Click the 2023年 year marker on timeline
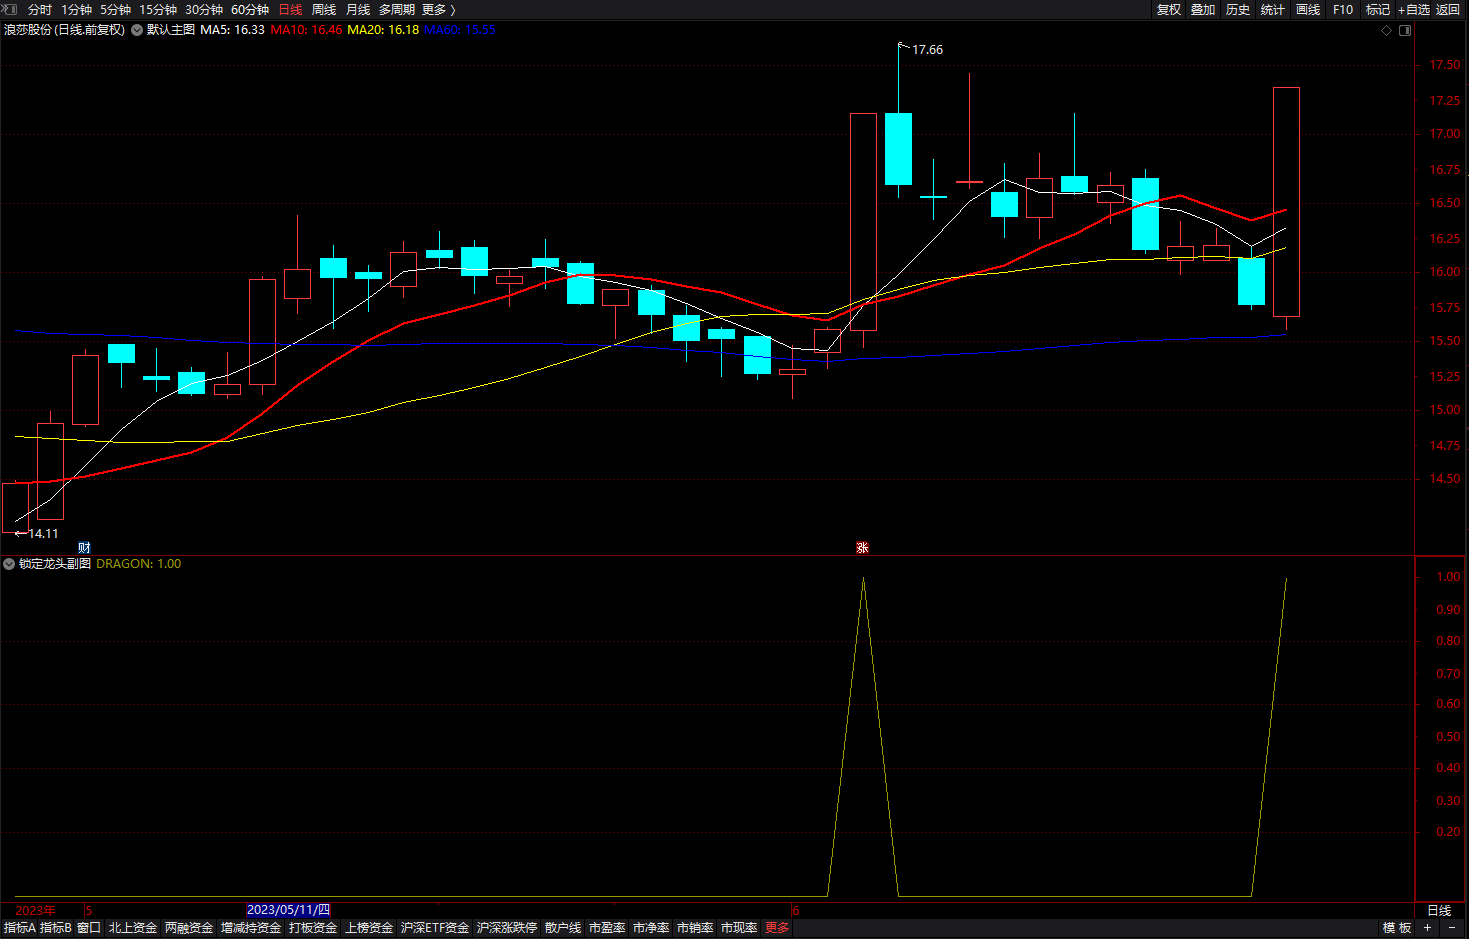 pyautogui.click(x=35, y=910)
